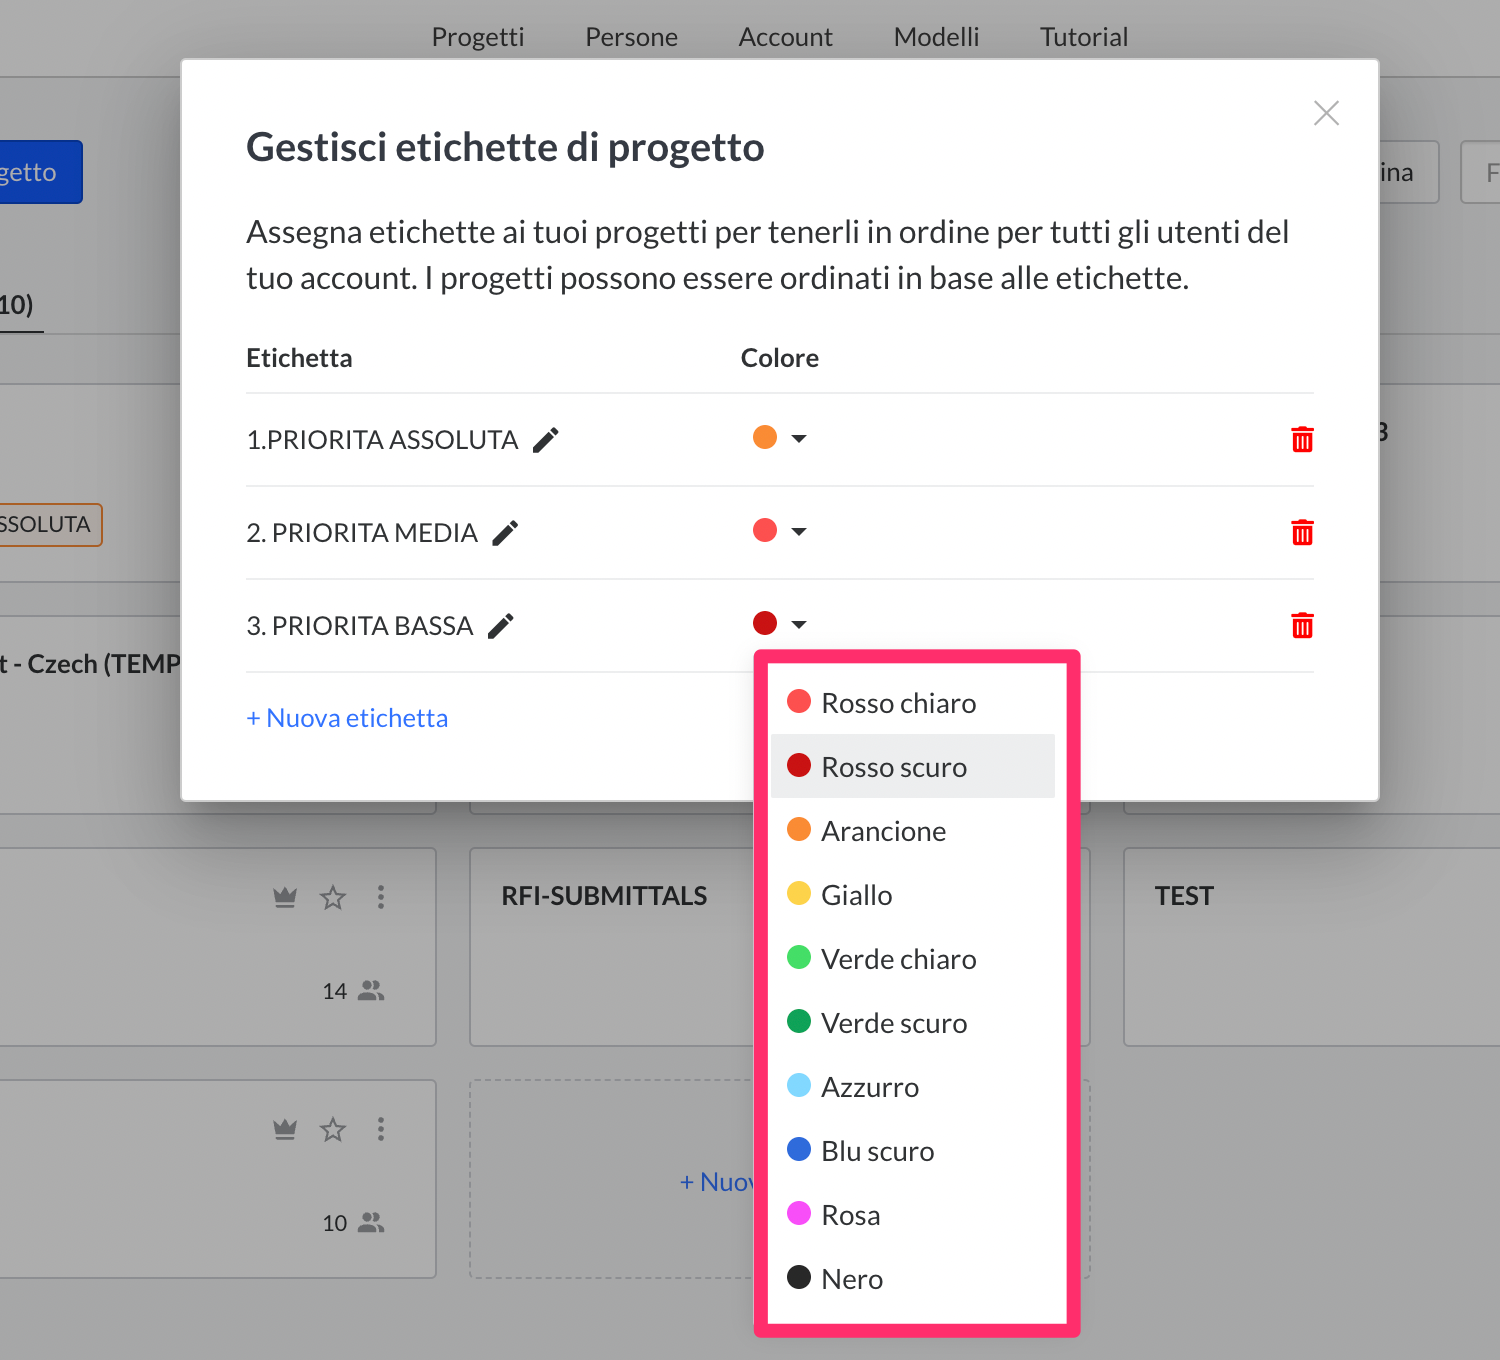Expand color picker for 2. PRIORITA MEDIA
Screen dimensions: 1500x1360
click(x=798, y=531)
